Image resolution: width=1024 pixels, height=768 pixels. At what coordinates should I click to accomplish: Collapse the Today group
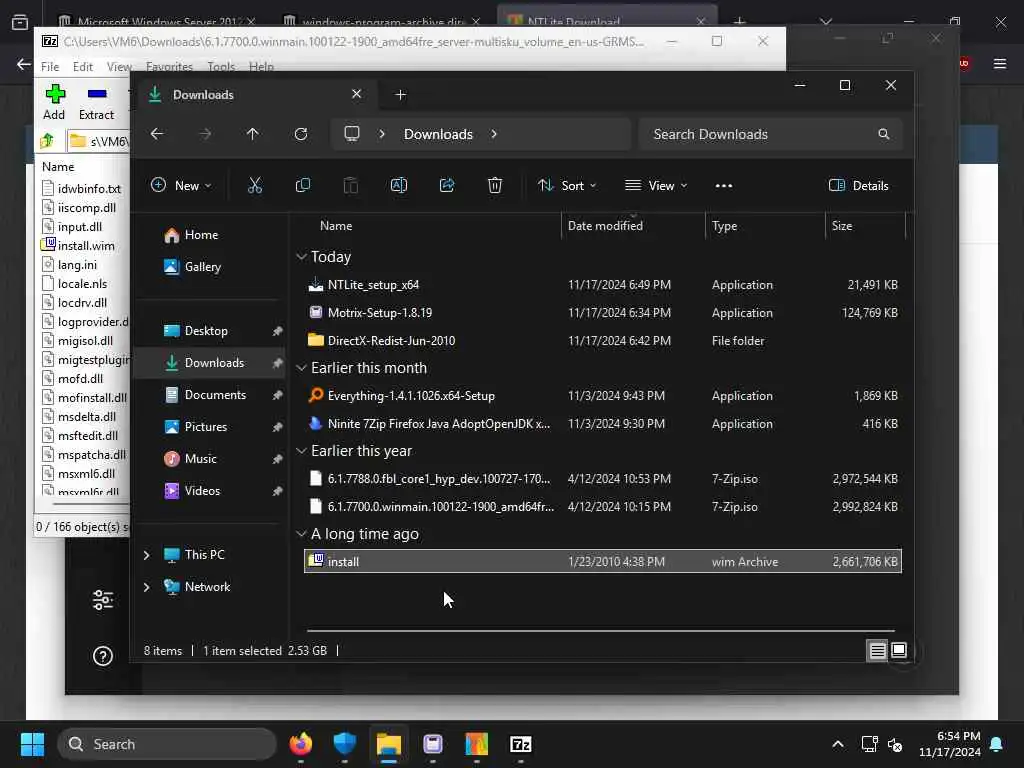coord(301,257)
